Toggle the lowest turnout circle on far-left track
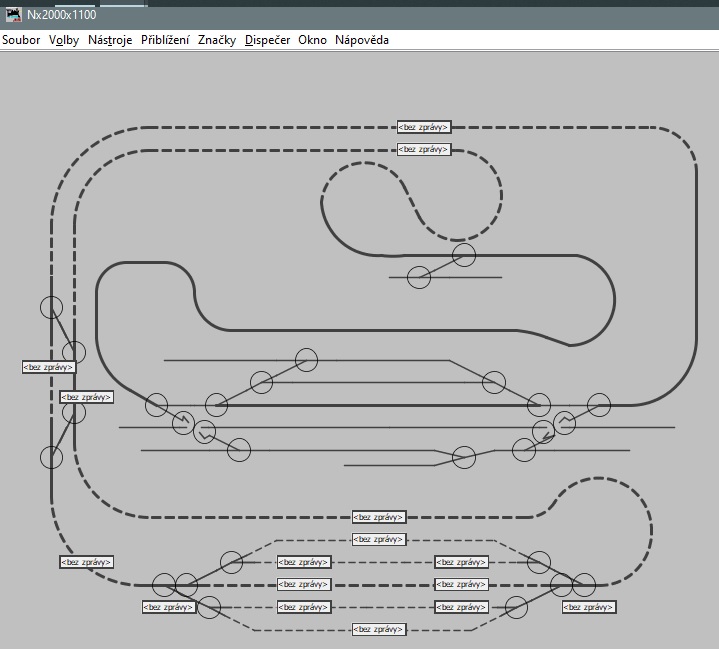Viewport: 719px width, 649px height. coord(51,457)
